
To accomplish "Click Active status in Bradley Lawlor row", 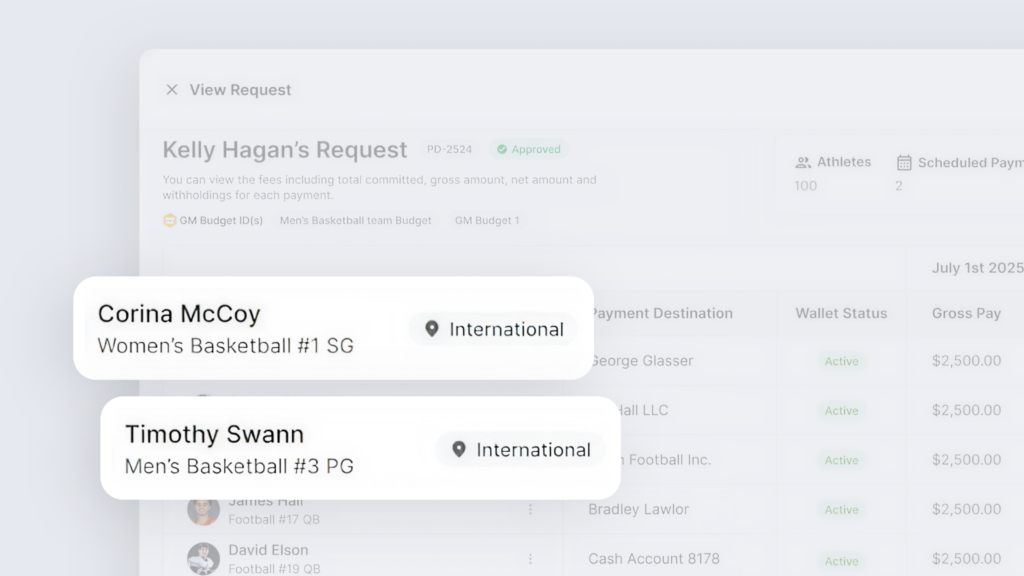I will pos(841,510).
